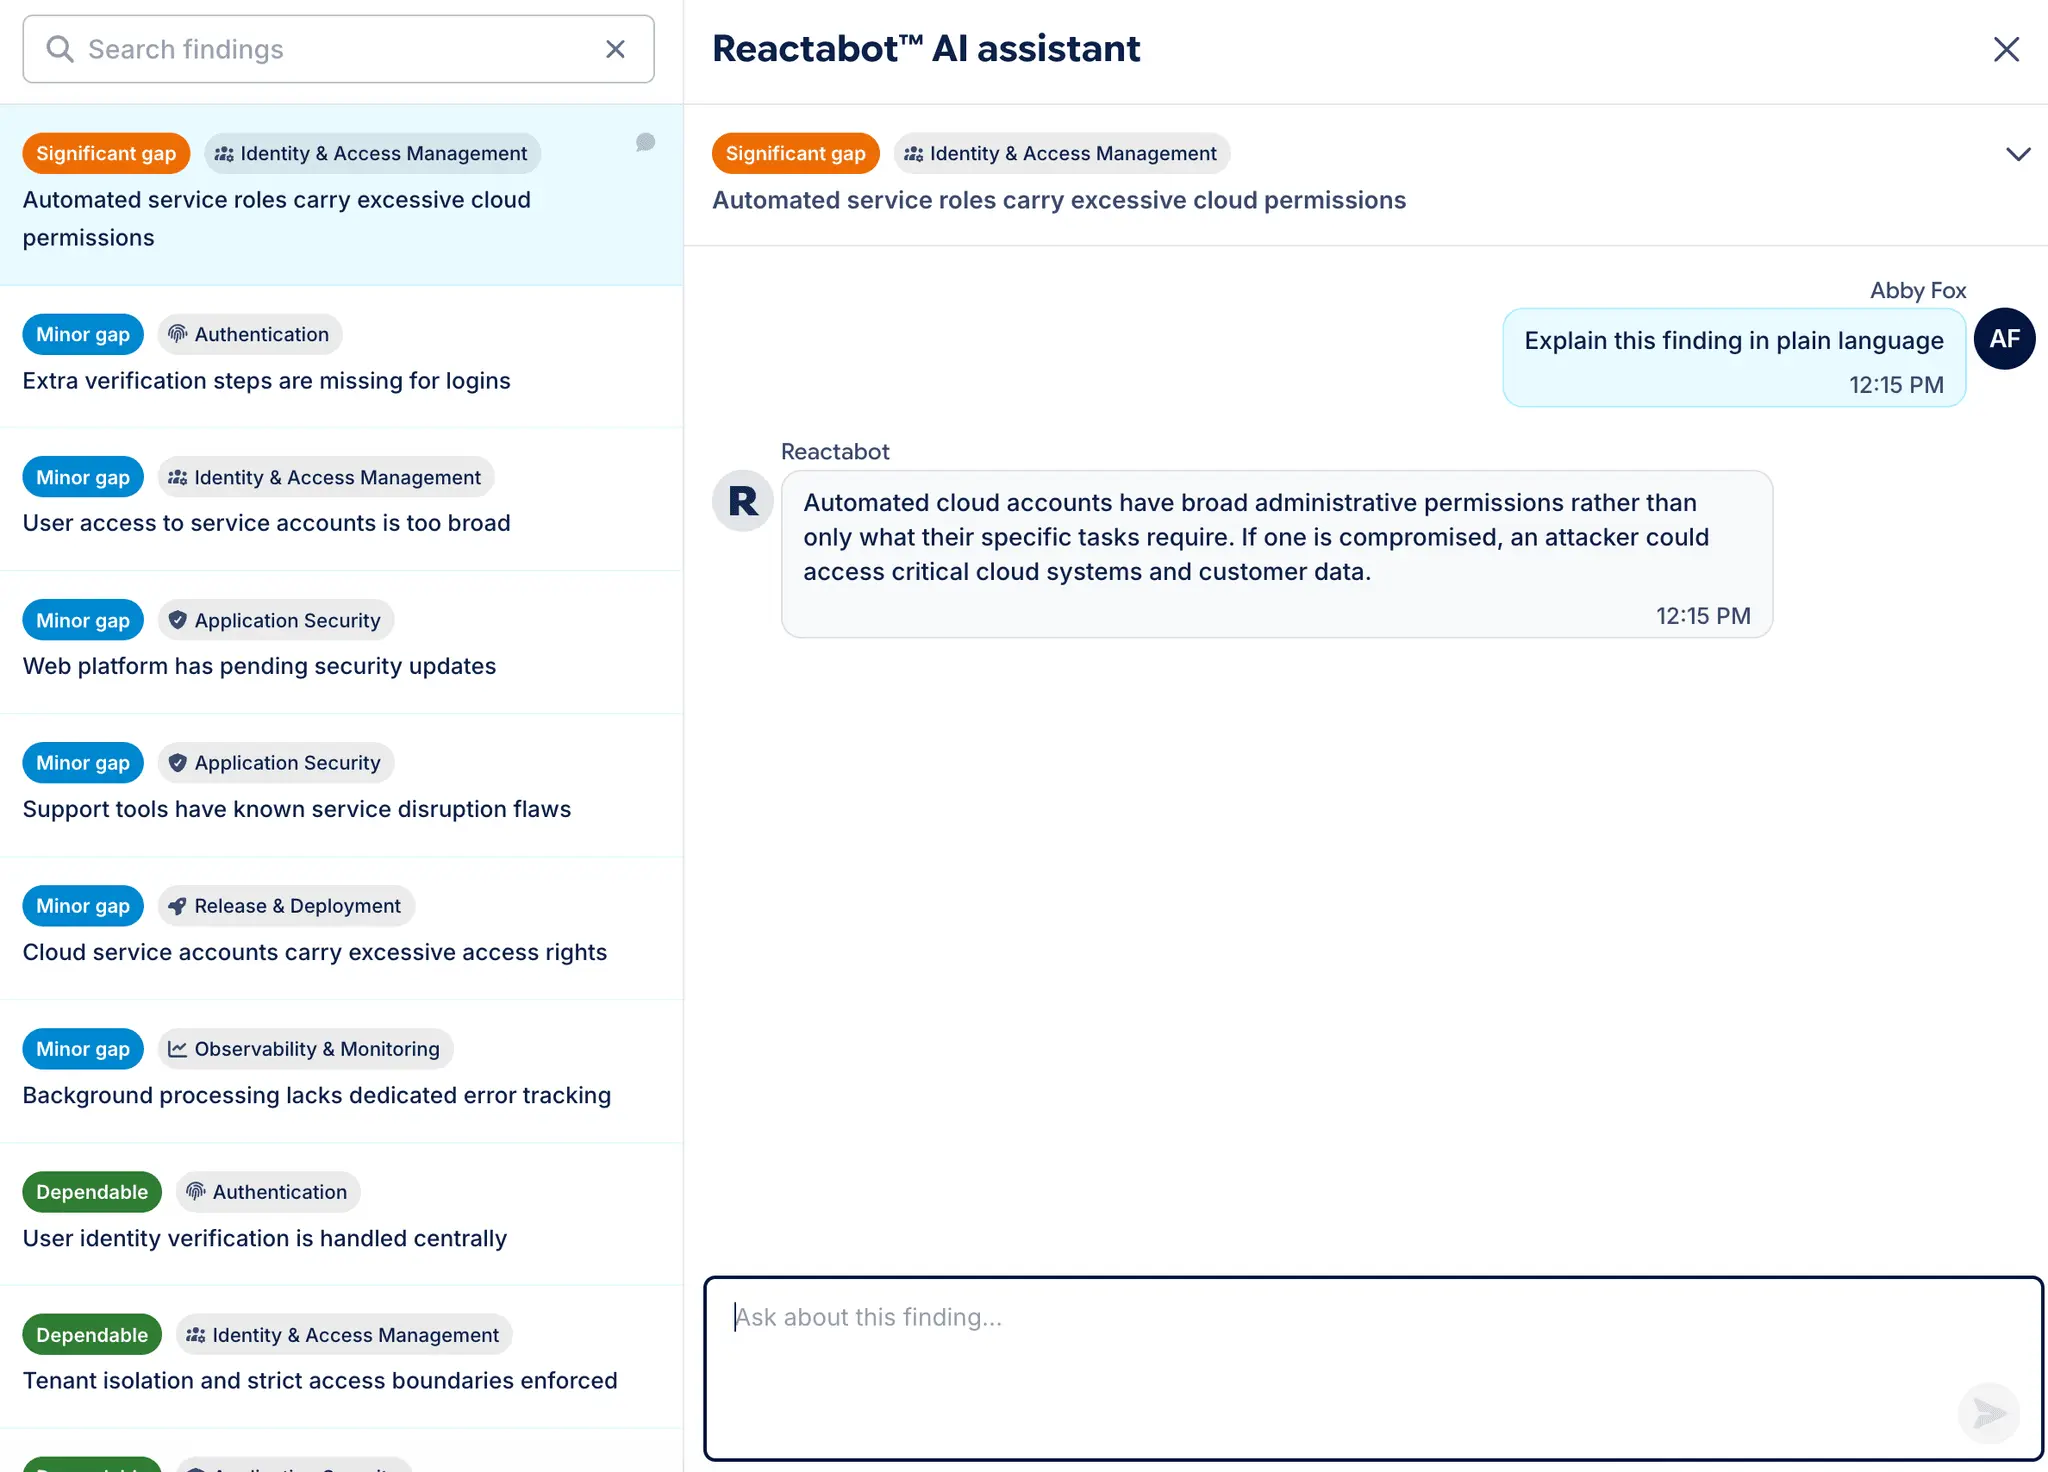Screen dimensions: 2048x1472
Task: Click the Identity & Access Management tag in assistant header
Action: click(1061, 153)
